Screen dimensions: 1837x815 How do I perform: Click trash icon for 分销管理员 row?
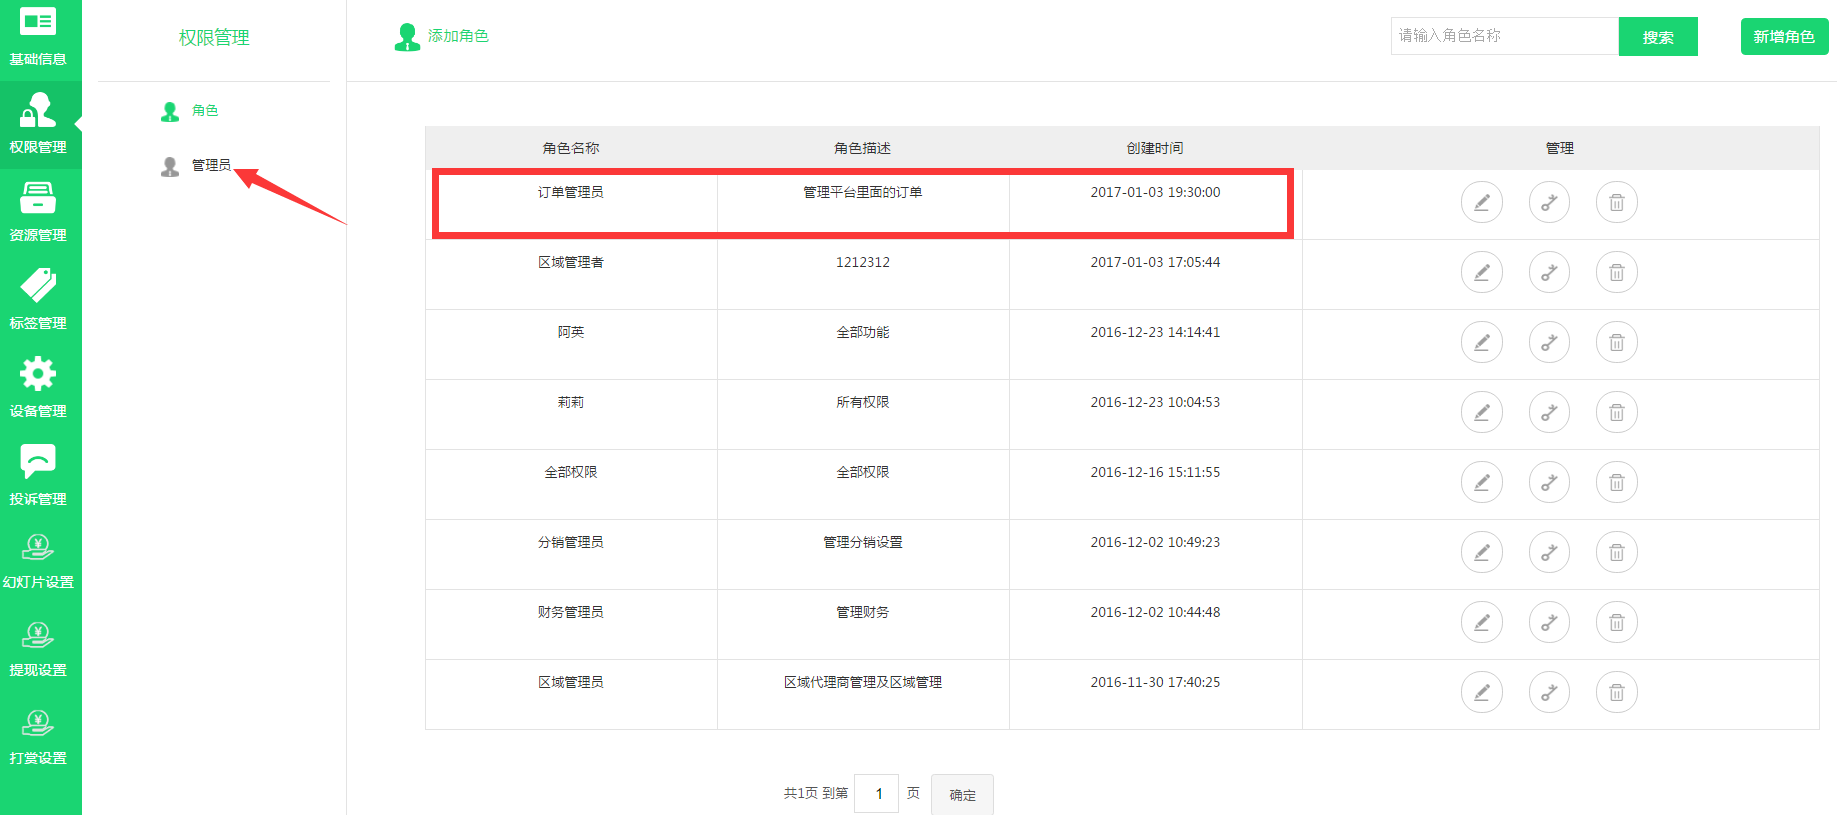(1616, 553)
